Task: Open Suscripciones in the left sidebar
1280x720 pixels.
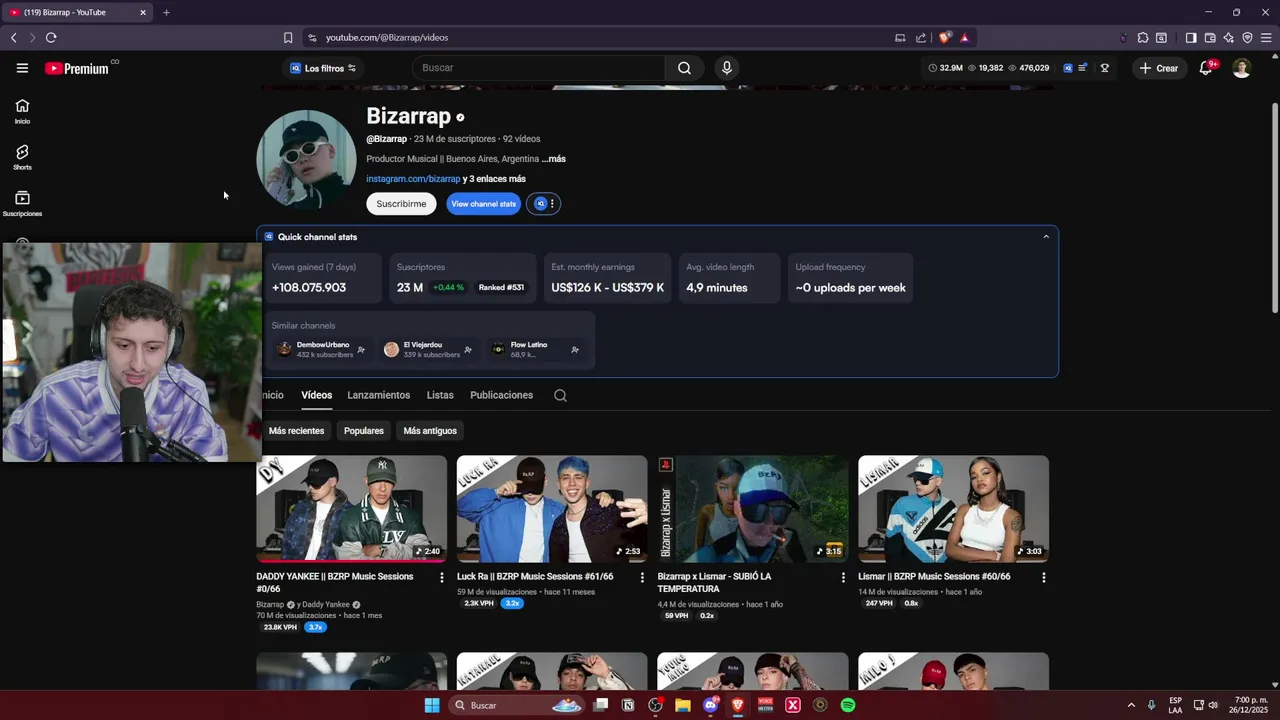Action: point(22,203)
